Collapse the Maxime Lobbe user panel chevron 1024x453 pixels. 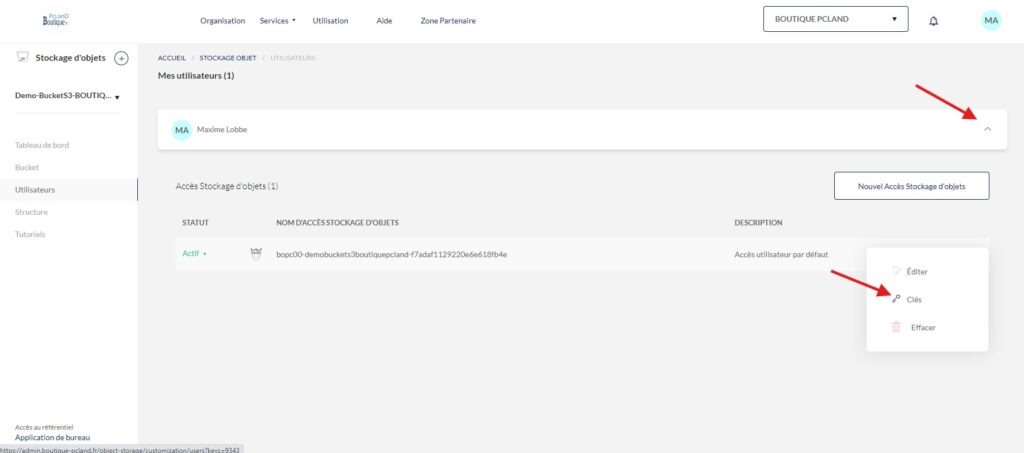987,129
